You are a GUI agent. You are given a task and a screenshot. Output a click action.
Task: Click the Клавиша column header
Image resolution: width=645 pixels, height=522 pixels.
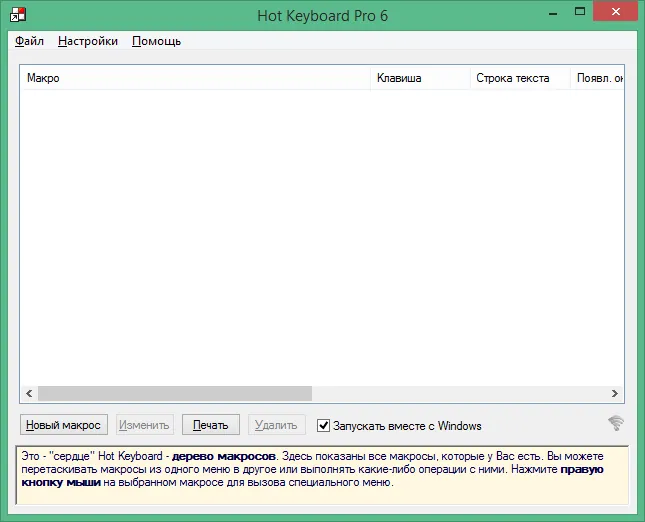pos(420,78)
